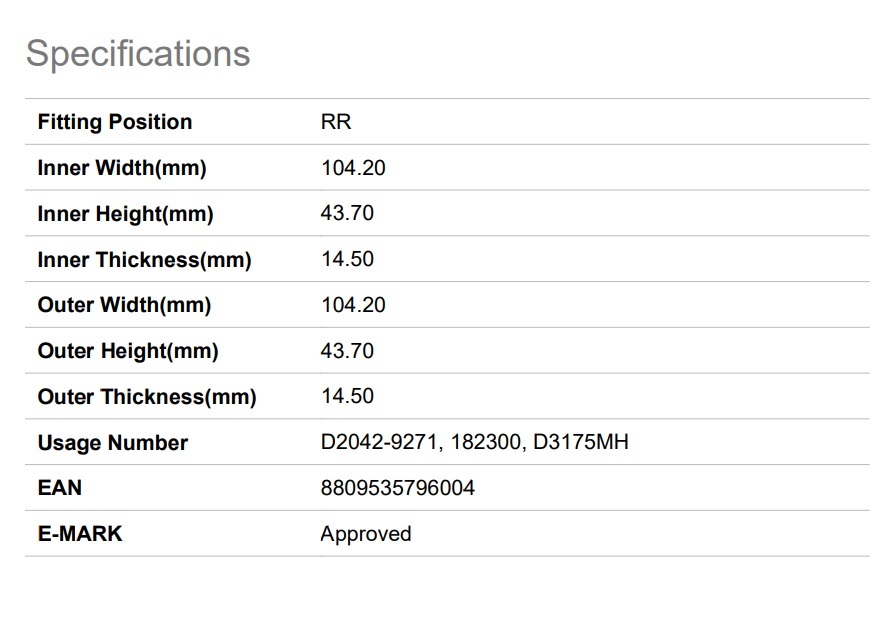Viewport: 896px width, 637px height.
Task: Select the Outer Thickness(mm) label
Action: pyautogui.click(x=147, y=397)
